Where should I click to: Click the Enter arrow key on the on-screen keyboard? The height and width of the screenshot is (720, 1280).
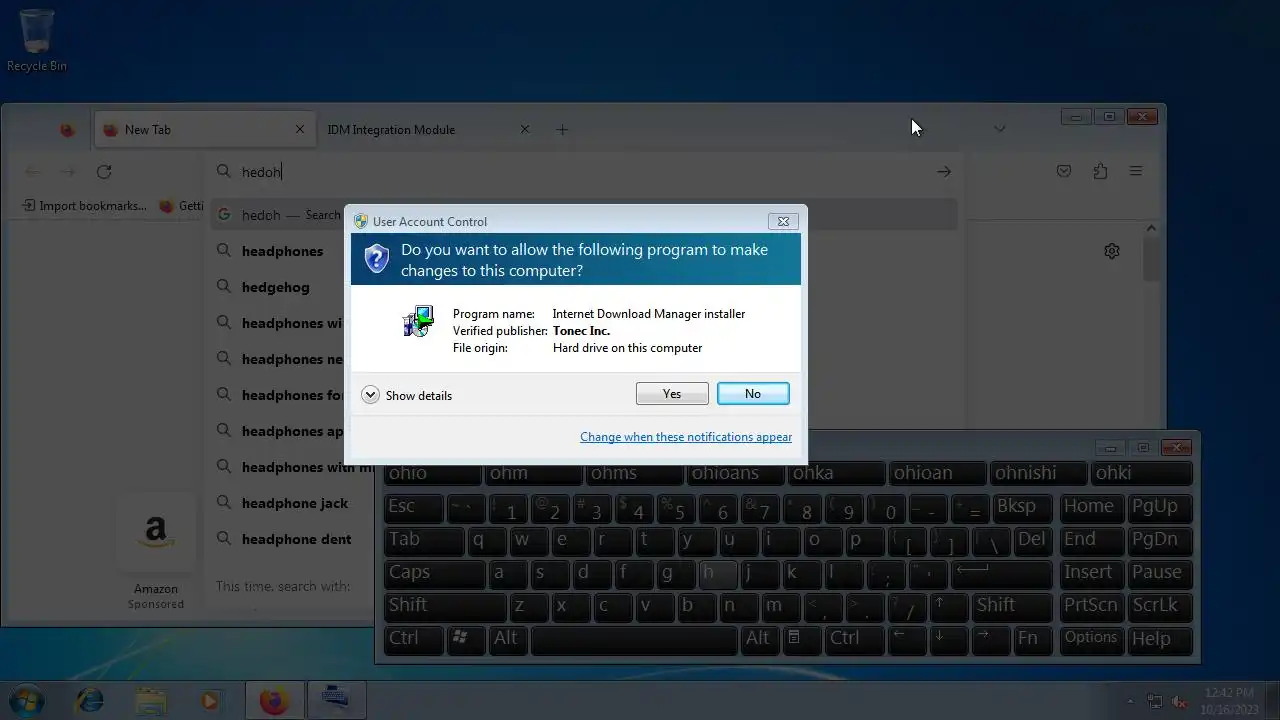tap(1003, 572)
